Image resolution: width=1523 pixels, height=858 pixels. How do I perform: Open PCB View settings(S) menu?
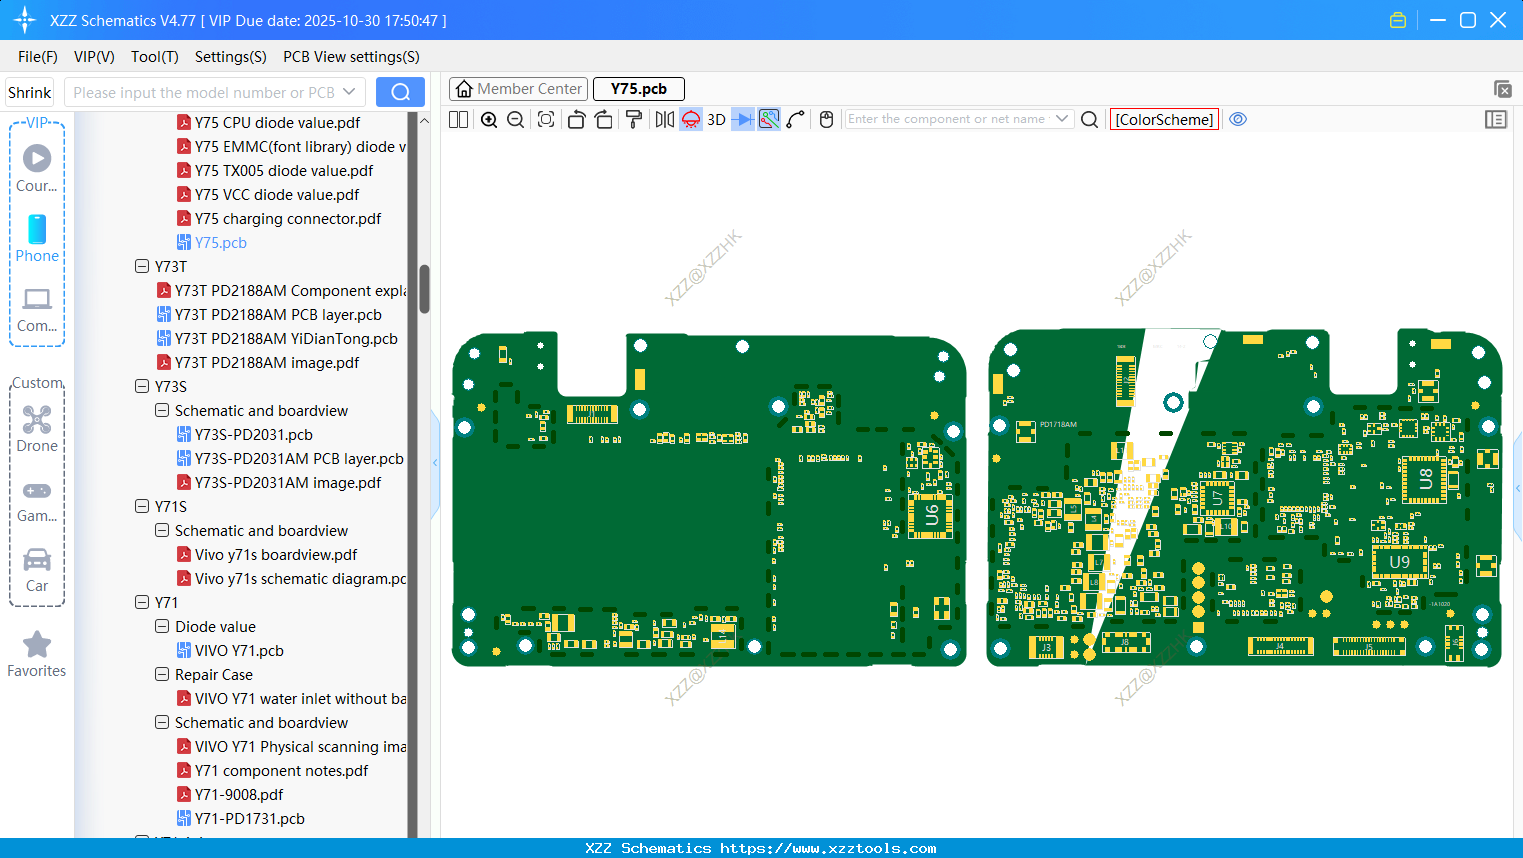(351, 57)
